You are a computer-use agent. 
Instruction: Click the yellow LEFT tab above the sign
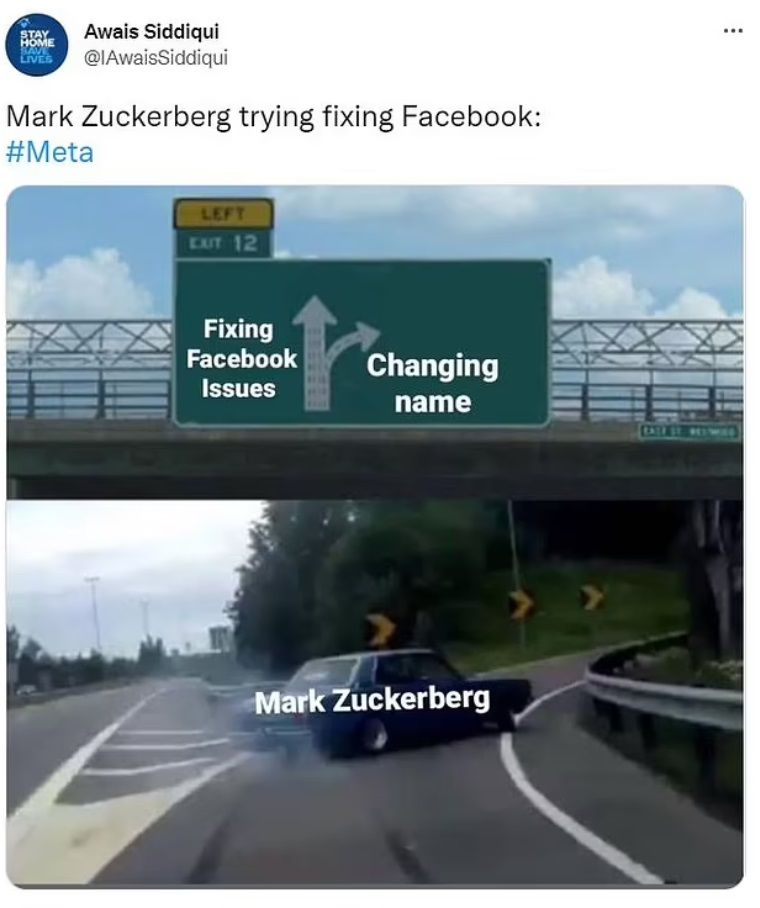pos(223,214)
